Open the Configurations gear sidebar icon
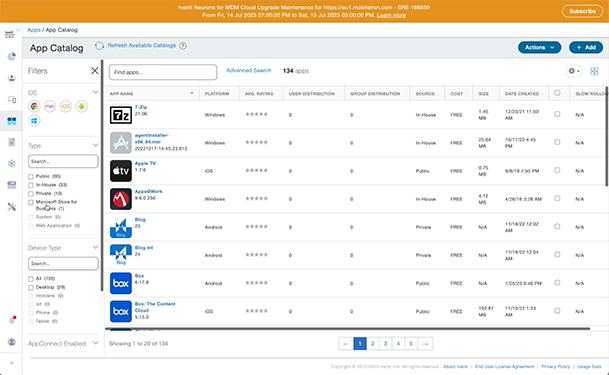 12,164
